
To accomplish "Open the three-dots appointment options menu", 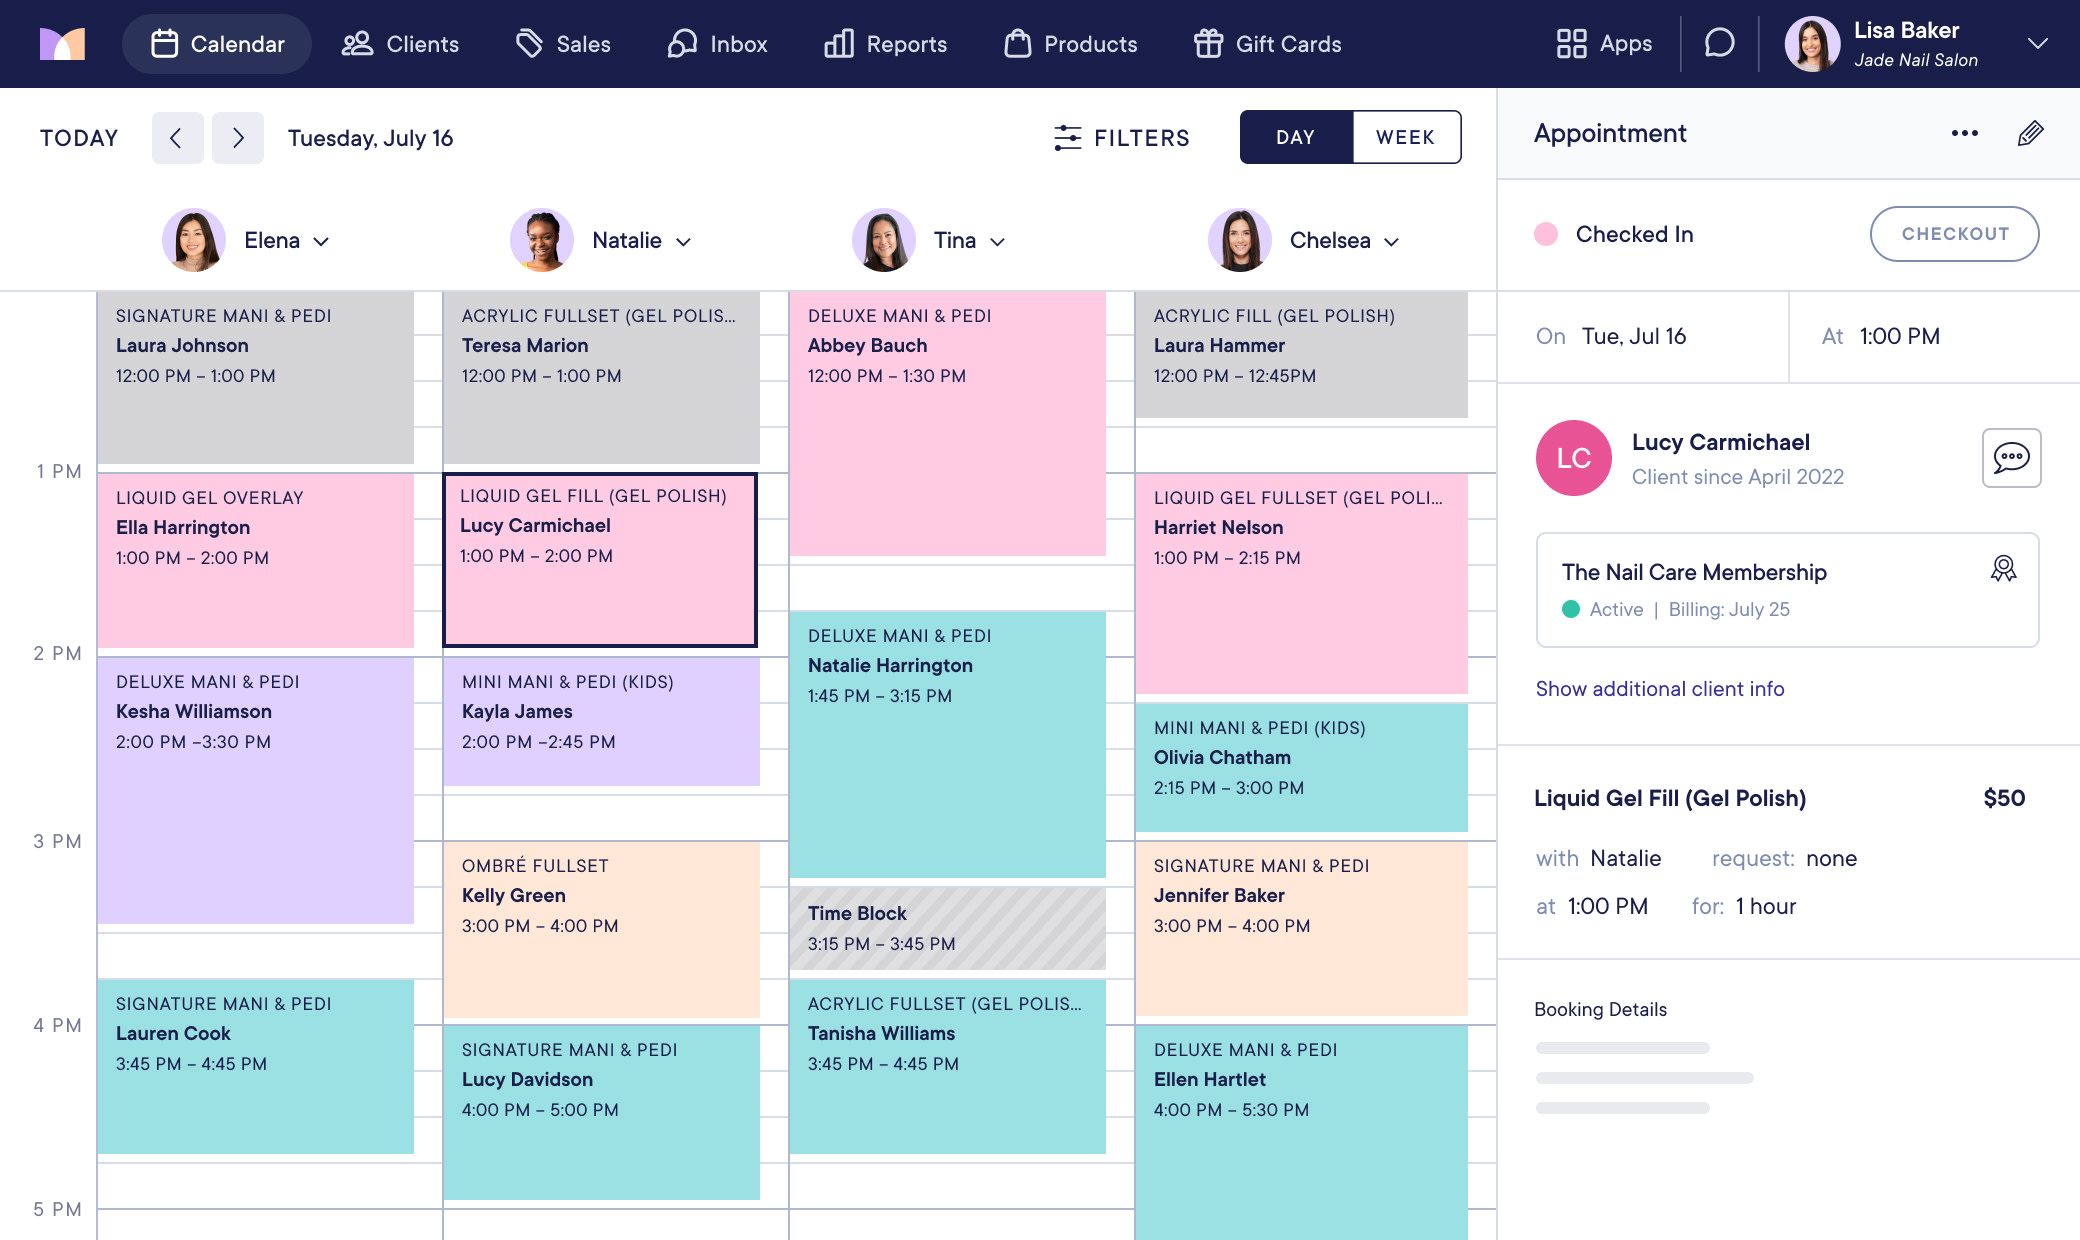I will pyautogui.click(x=1964, y=134).
